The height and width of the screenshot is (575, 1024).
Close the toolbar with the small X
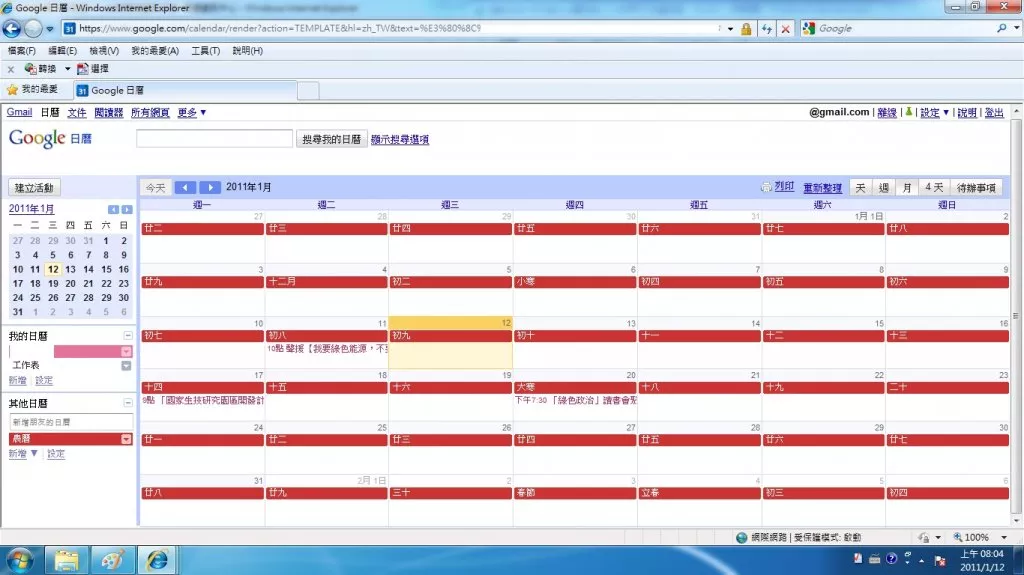click(x=10, y=69)
